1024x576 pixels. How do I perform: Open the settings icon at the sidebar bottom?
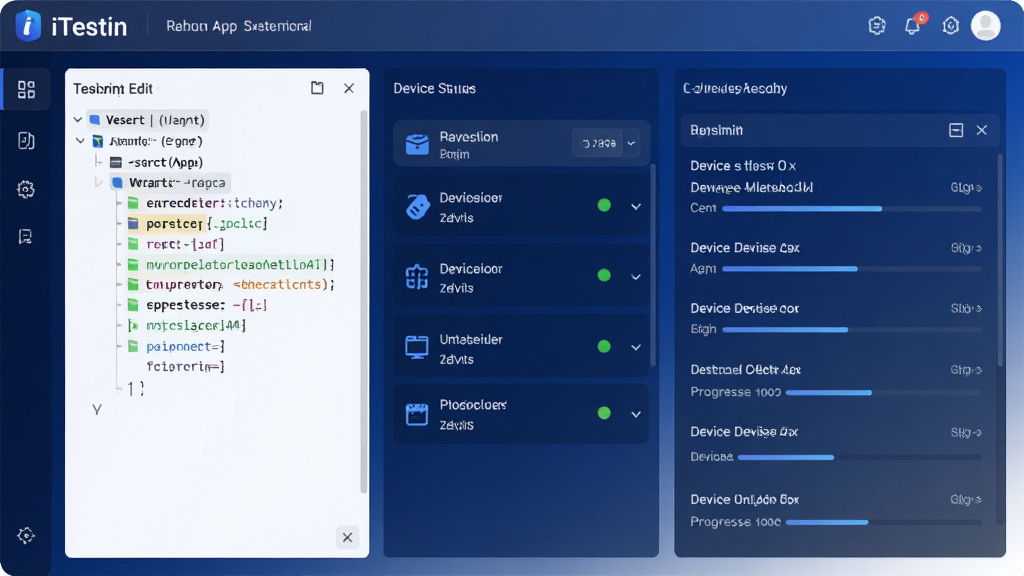tap(26, 536)
